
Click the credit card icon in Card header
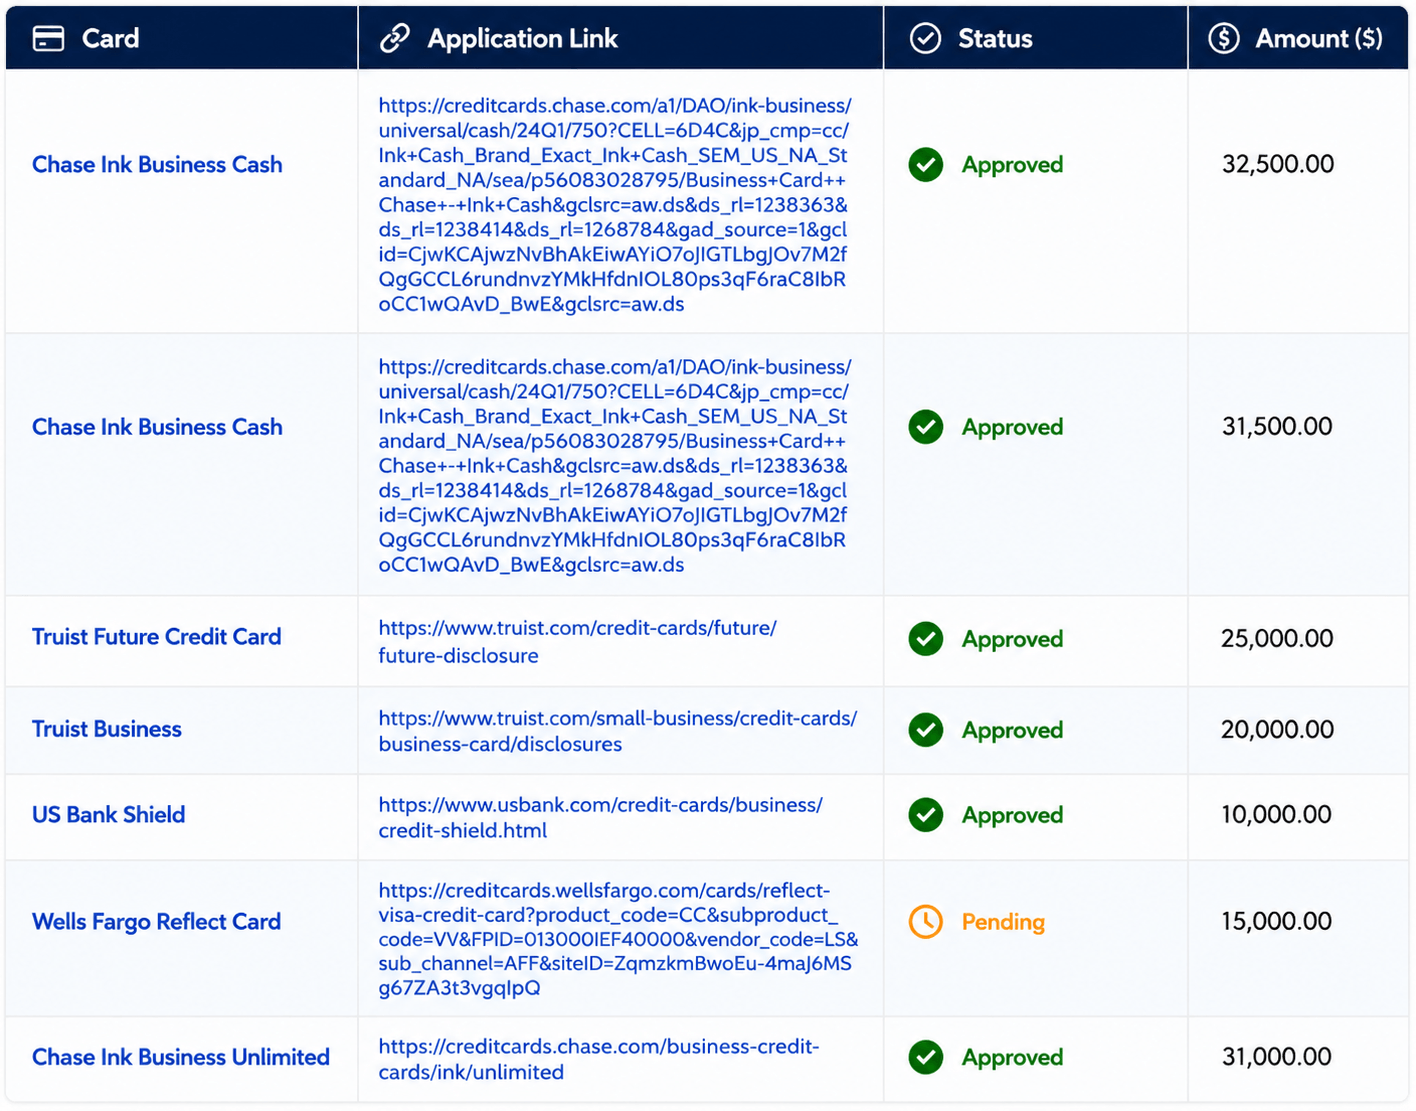48,38
